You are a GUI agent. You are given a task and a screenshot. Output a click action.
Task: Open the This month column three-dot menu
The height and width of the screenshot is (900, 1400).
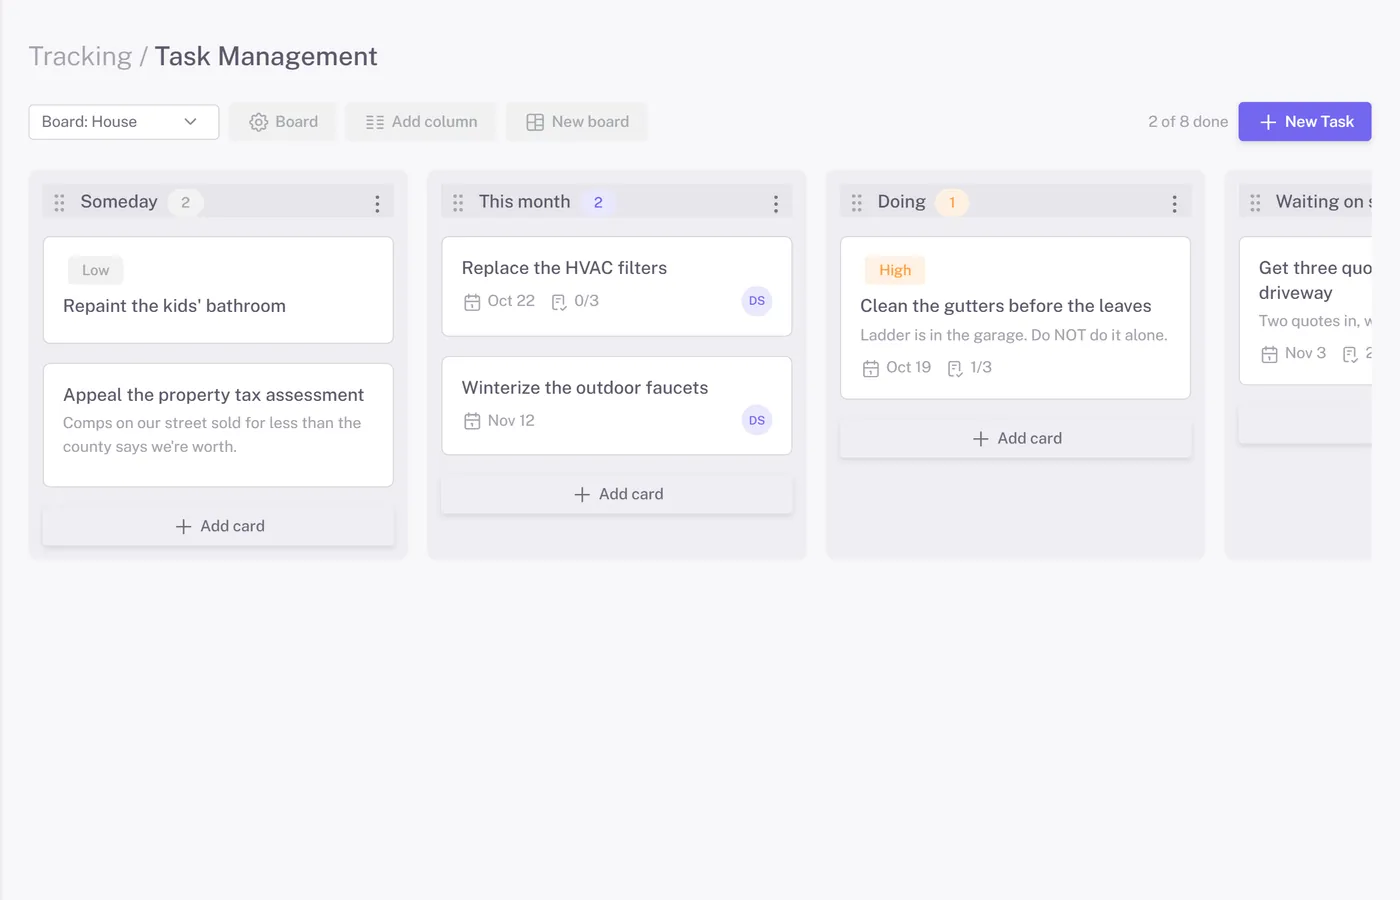coord(776,203)
